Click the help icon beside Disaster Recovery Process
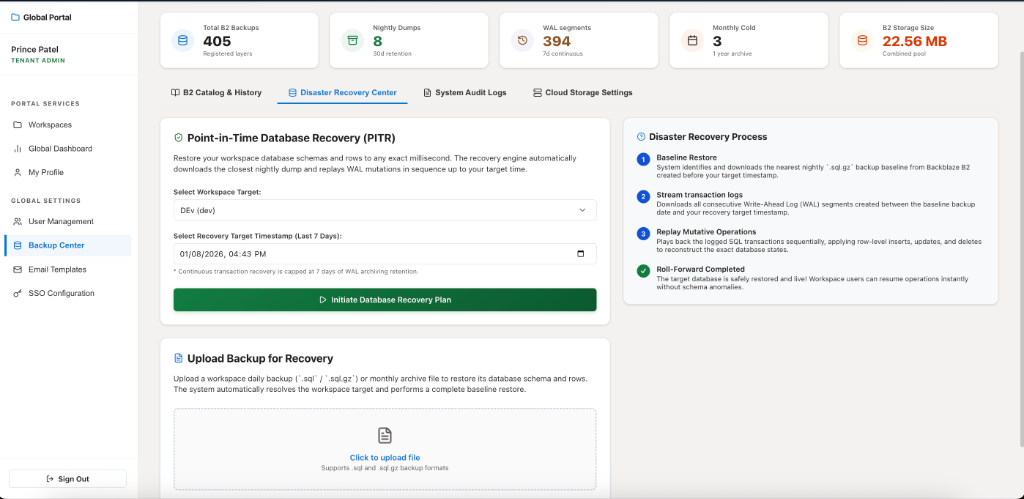 (x=641, y=137)
